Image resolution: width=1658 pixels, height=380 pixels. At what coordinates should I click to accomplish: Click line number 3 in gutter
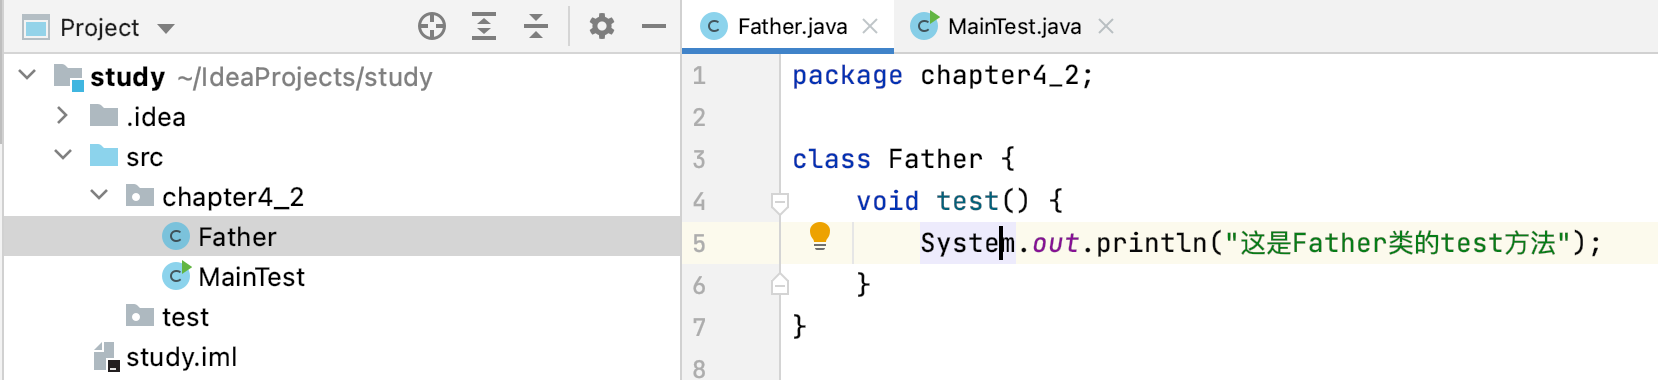tap(699, 159)
